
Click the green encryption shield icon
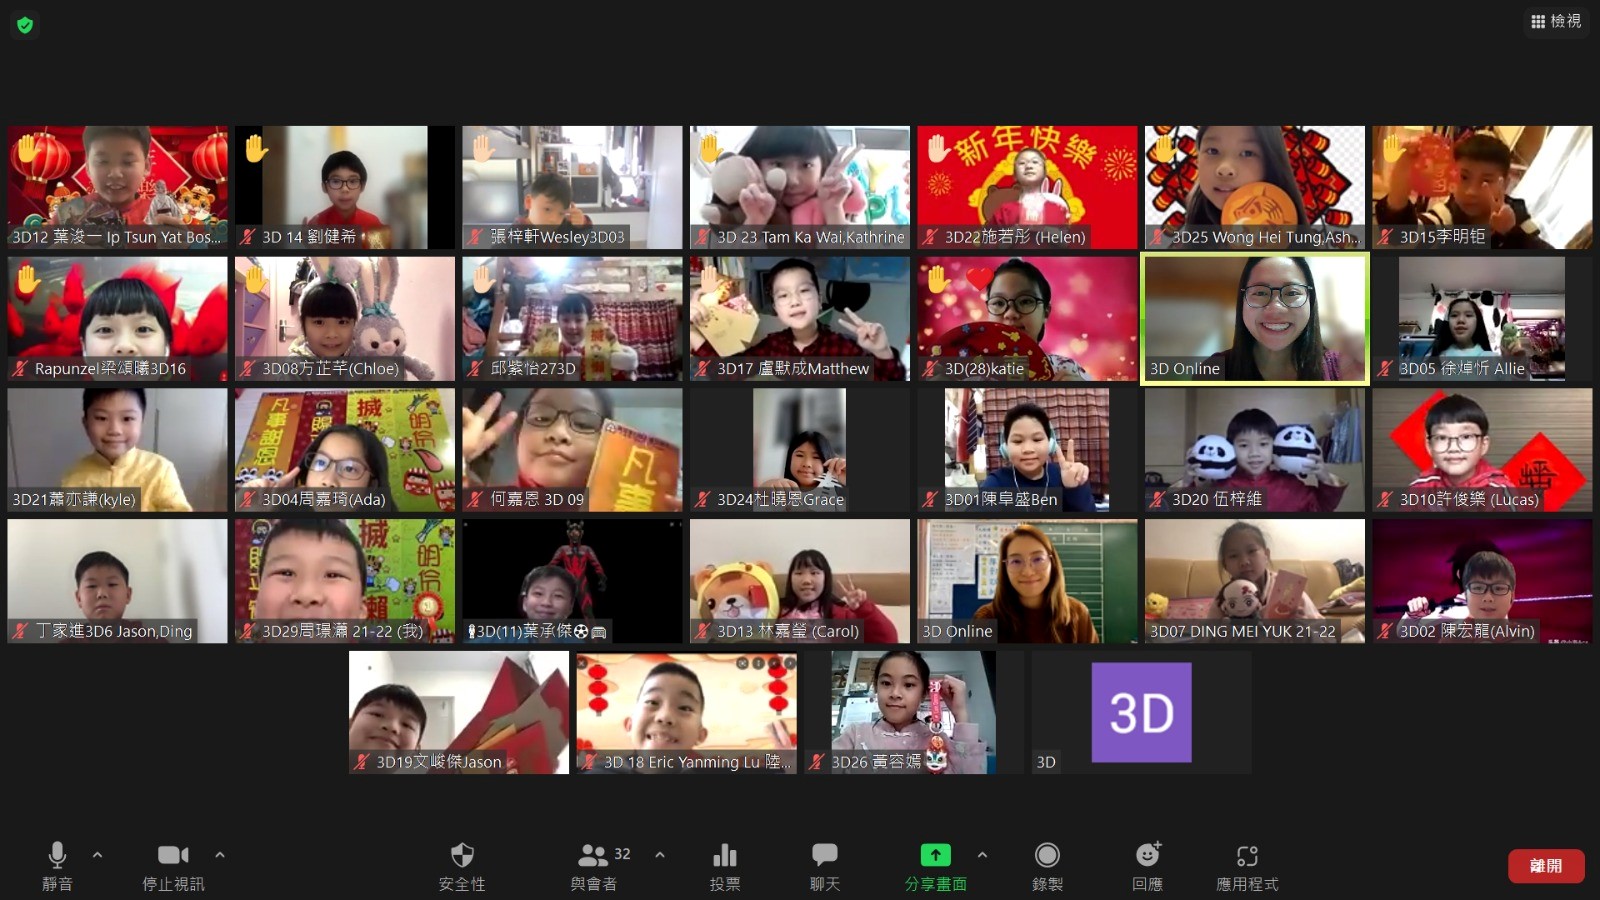[x=25, y=25]
